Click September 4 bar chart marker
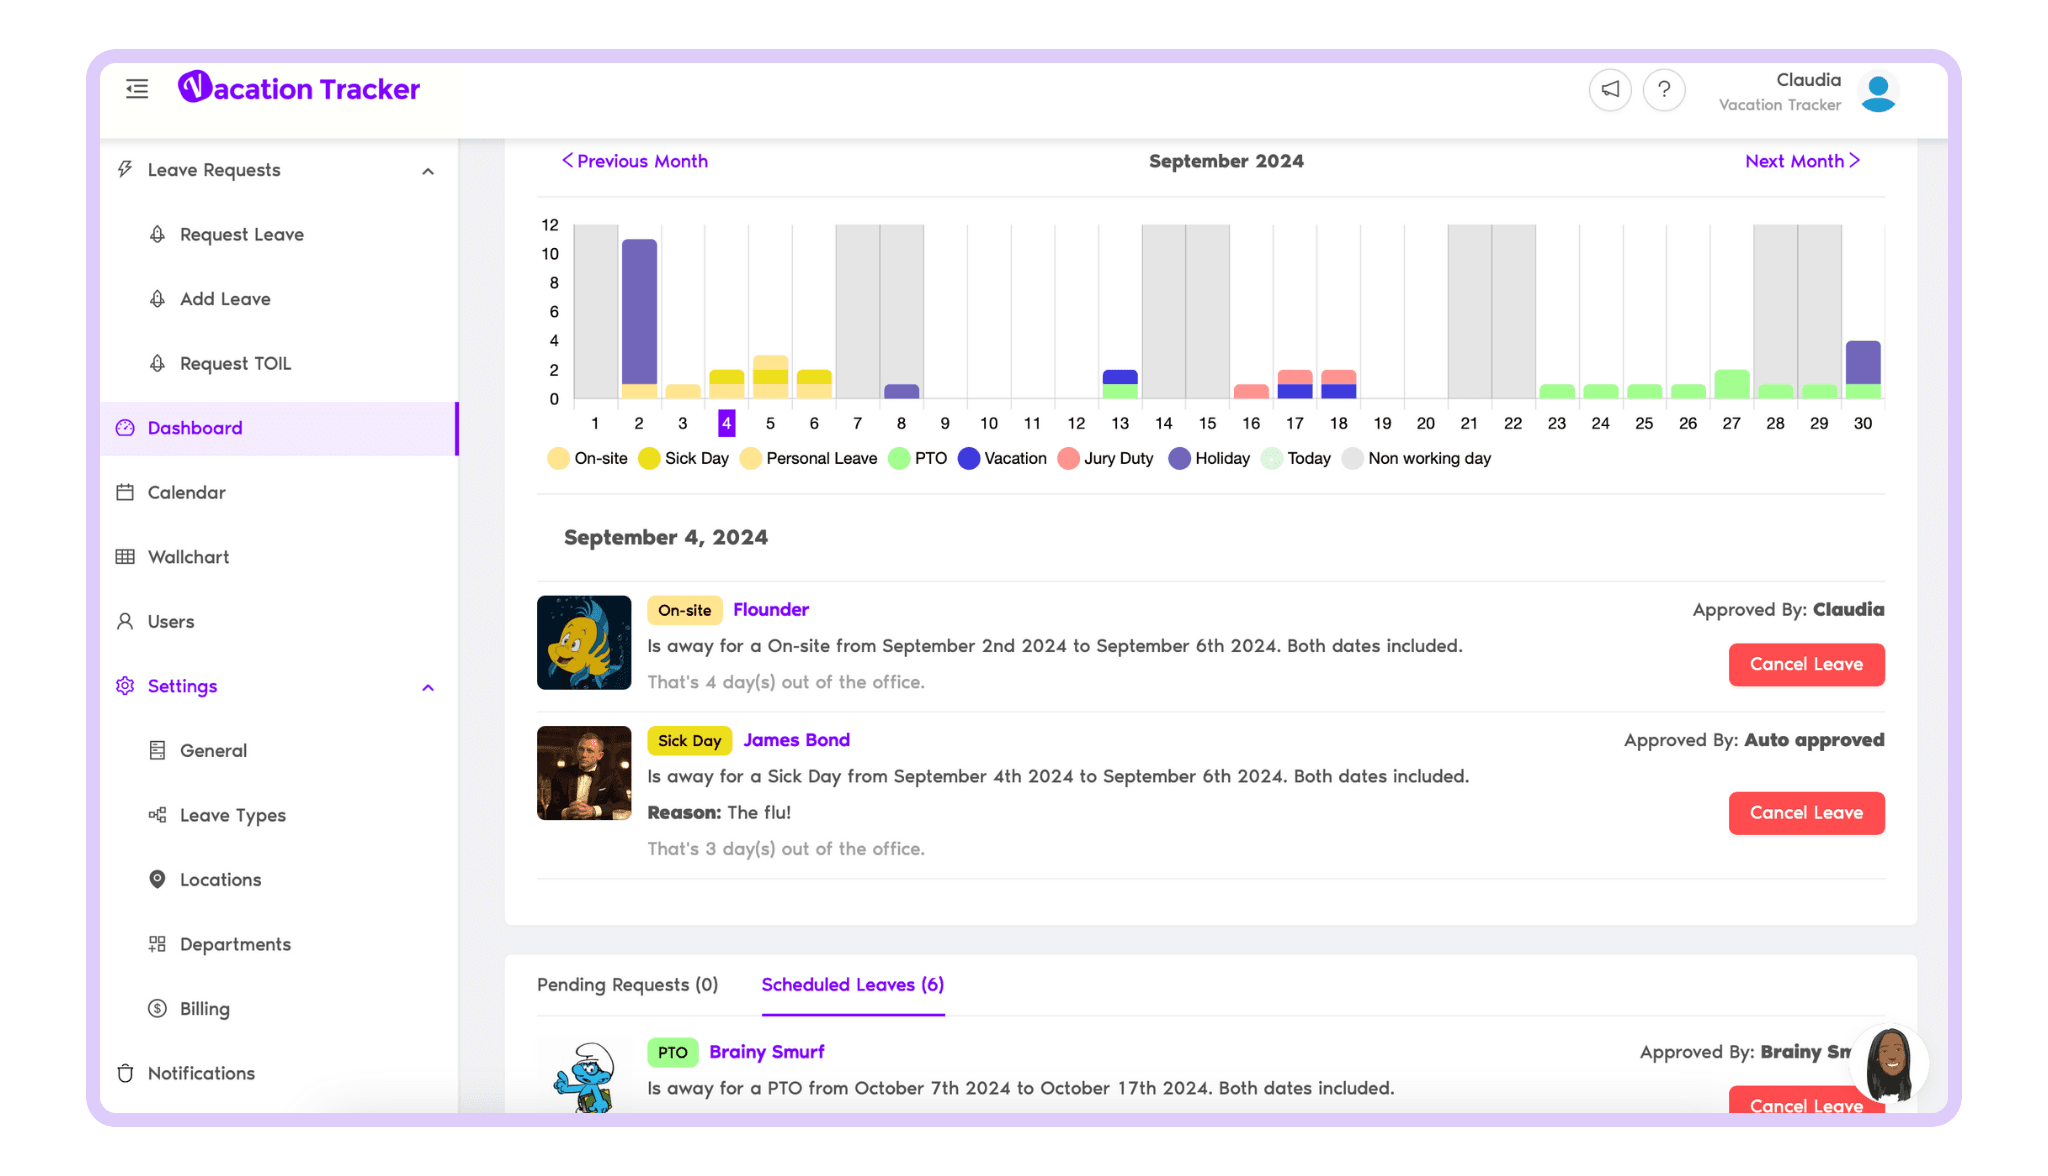 726,422
